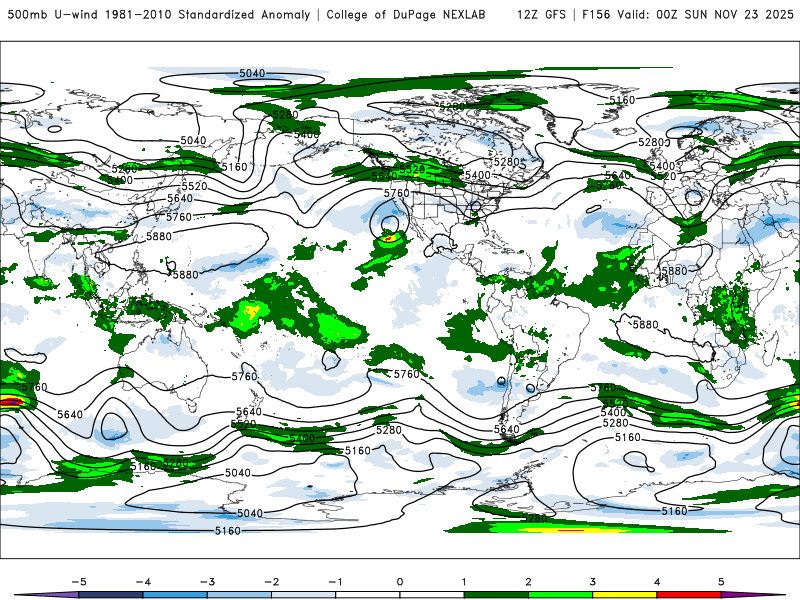This screenshot has height=600, width=800.
Task: Click the '-1' tick label on the color bar
Action: click(335, 582)
